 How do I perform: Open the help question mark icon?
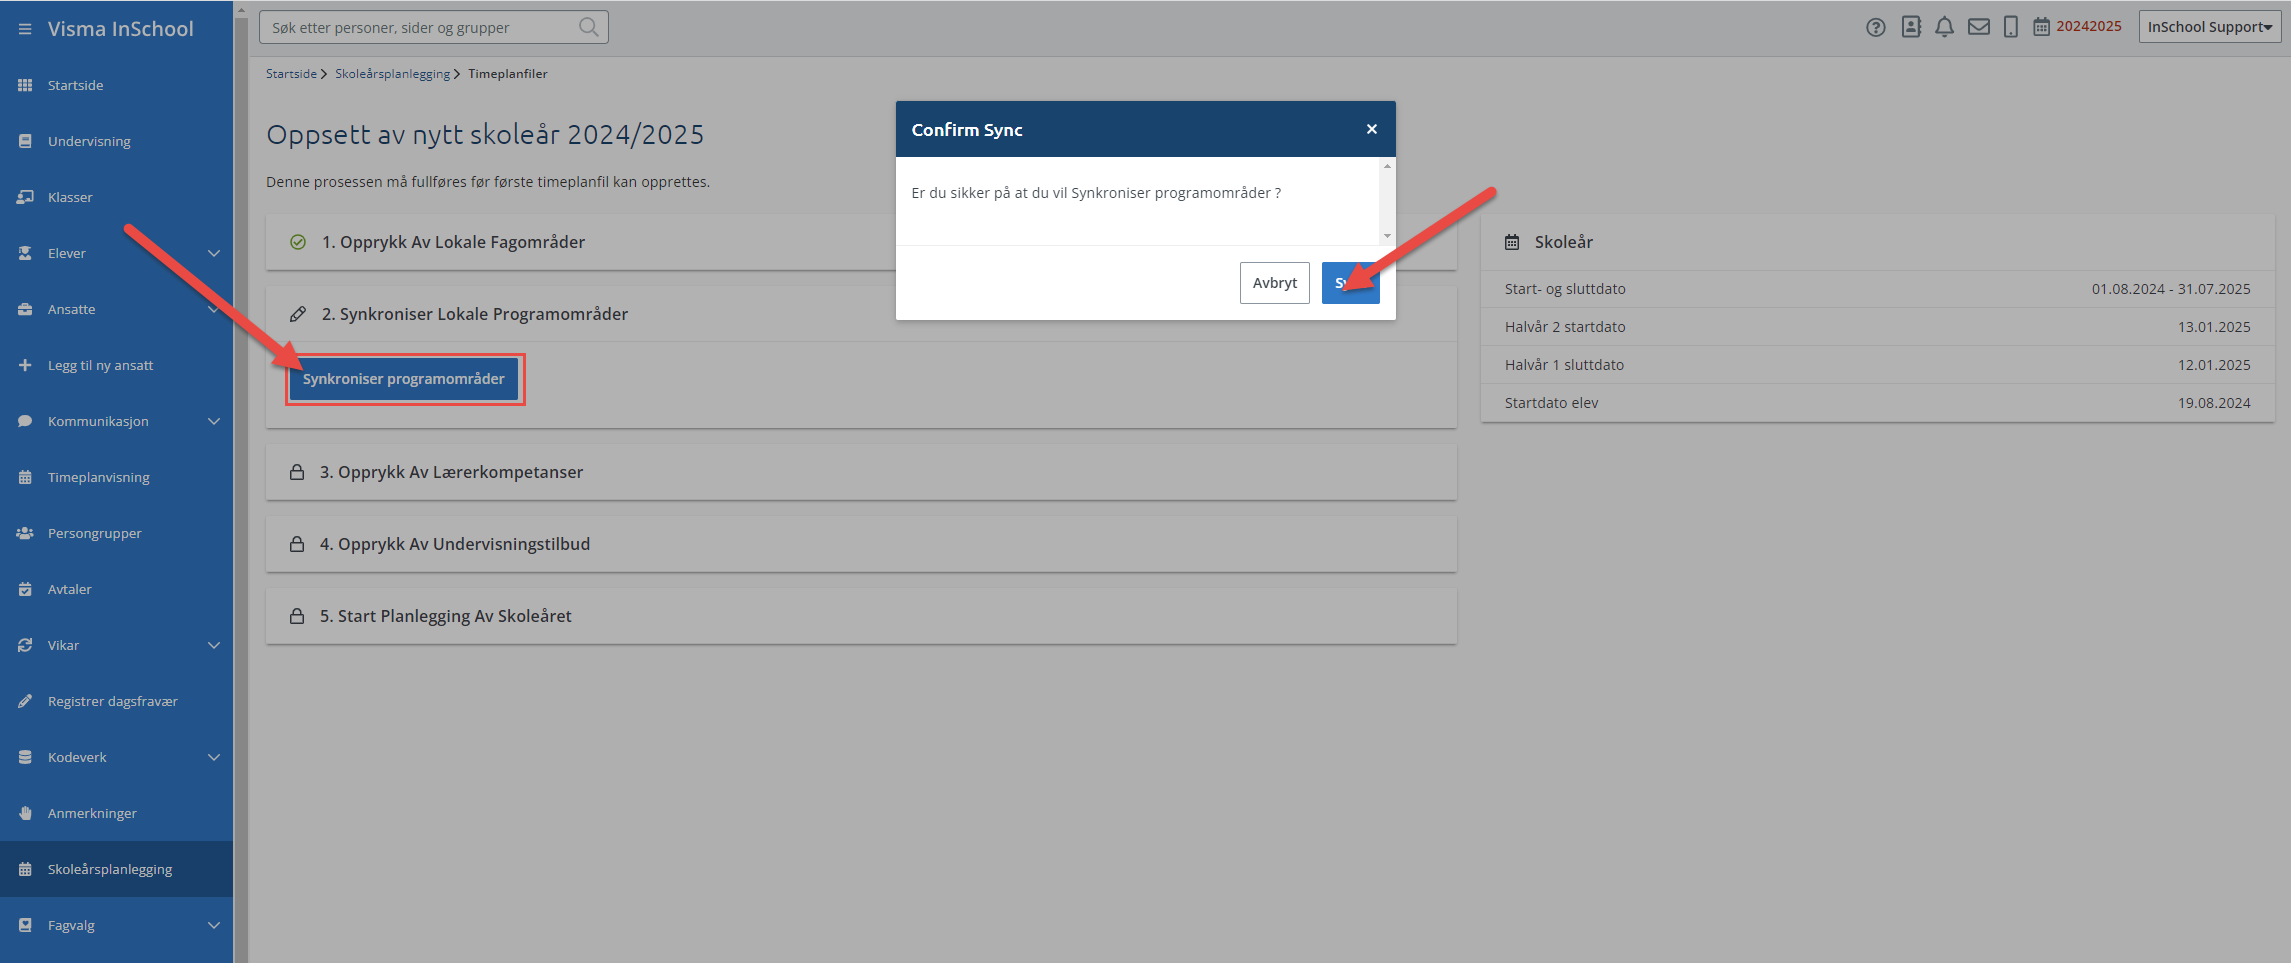point(1876,27)
